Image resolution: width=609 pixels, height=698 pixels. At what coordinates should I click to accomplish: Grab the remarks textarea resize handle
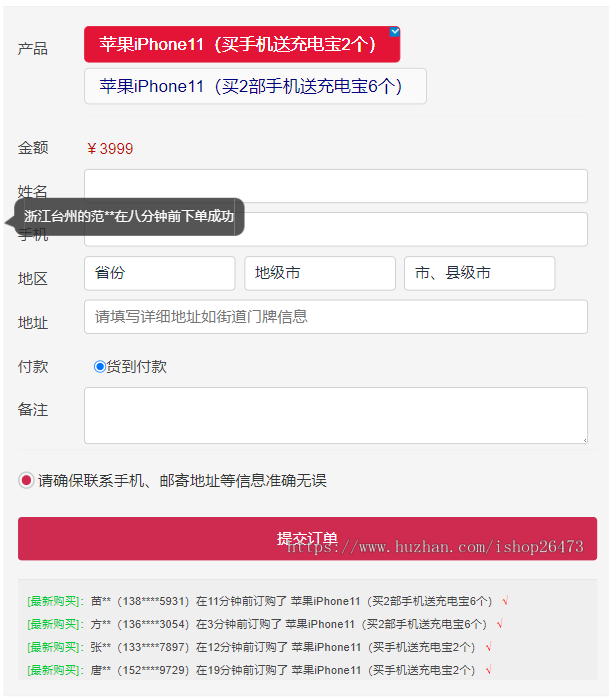tap(585, 441)
